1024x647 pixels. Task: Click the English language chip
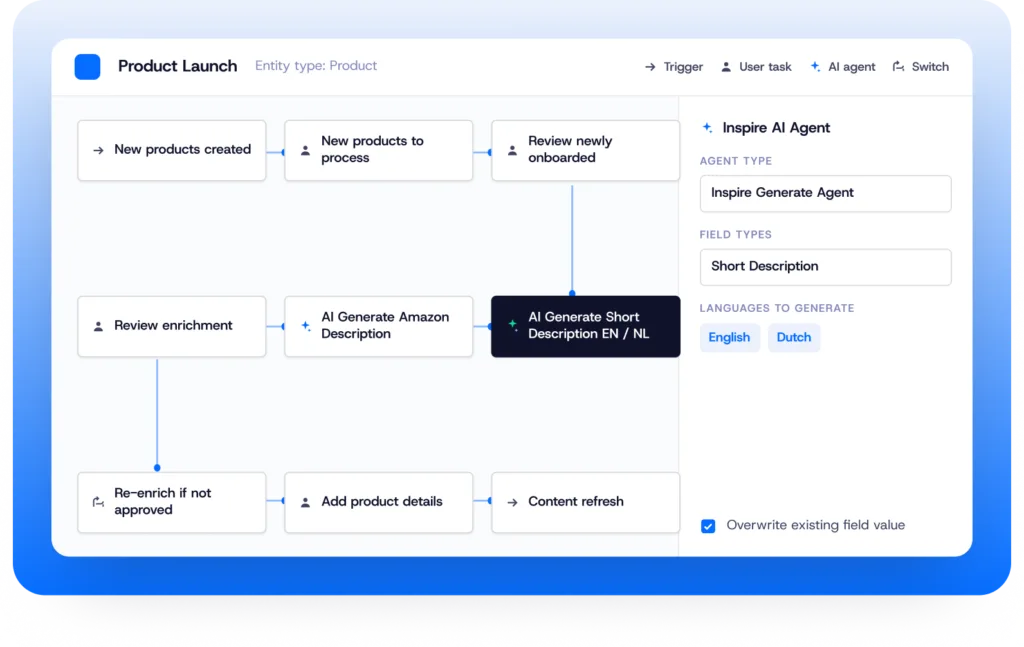pos(729,338)
